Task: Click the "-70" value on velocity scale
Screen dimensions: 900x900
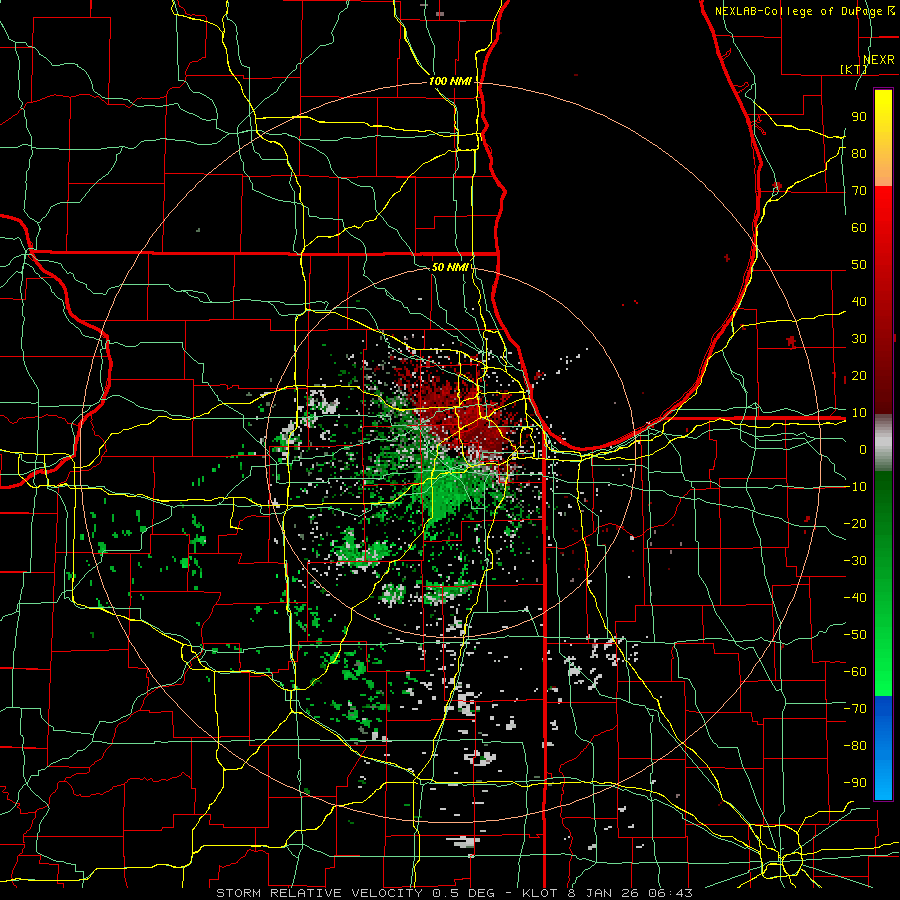Action: point(855,709)
